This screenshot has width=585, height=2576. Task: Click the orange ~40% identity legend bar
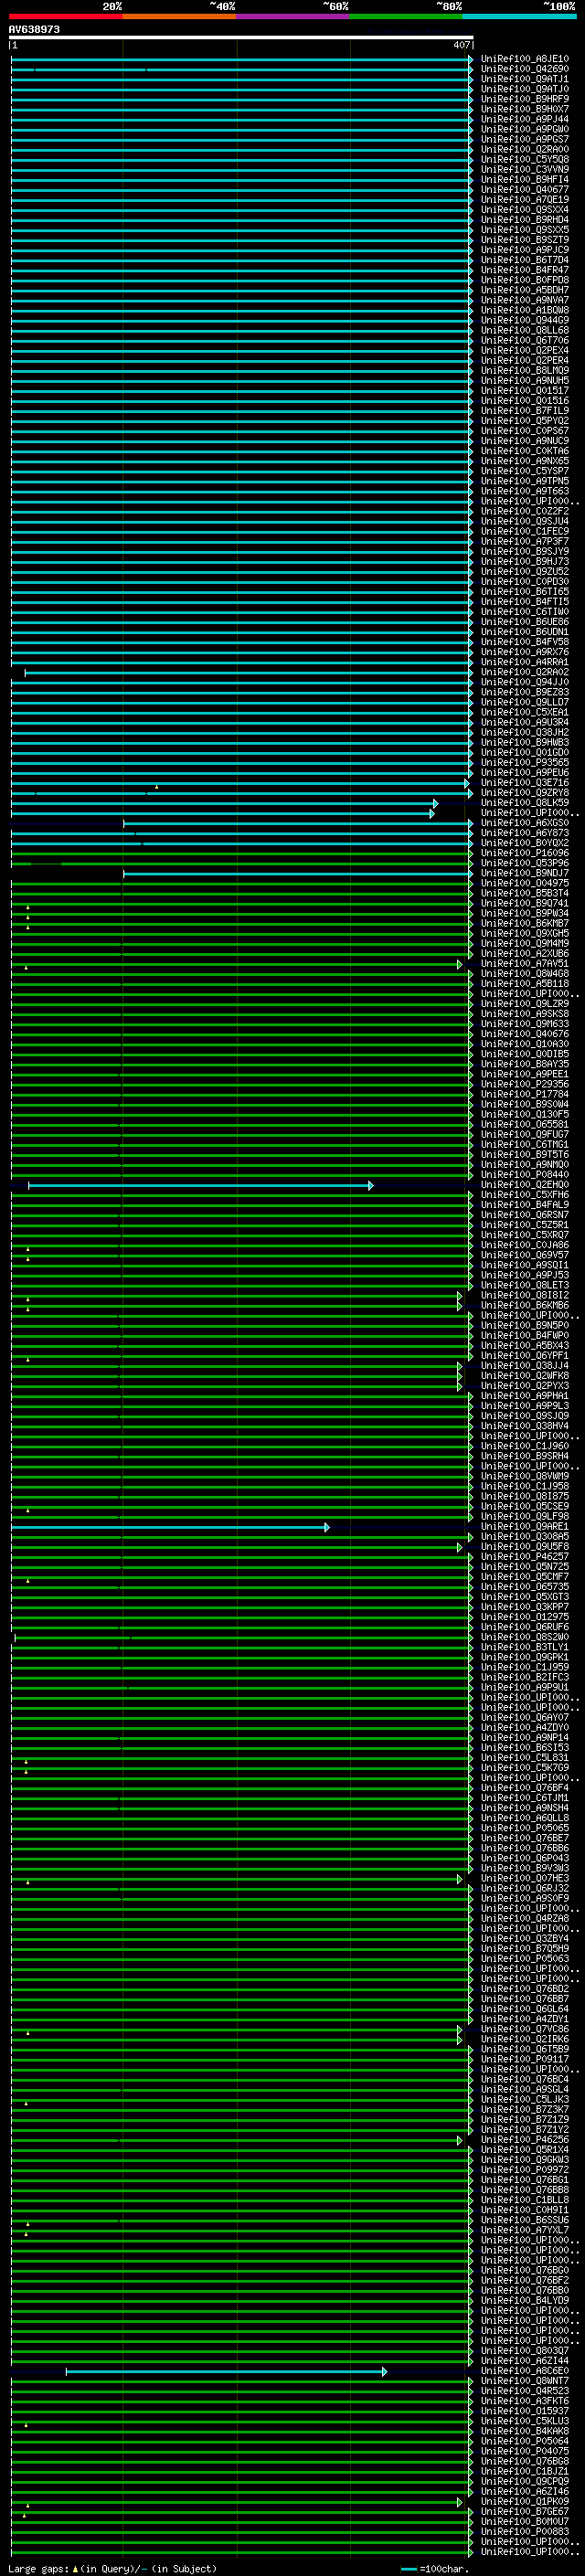[179, 16]
